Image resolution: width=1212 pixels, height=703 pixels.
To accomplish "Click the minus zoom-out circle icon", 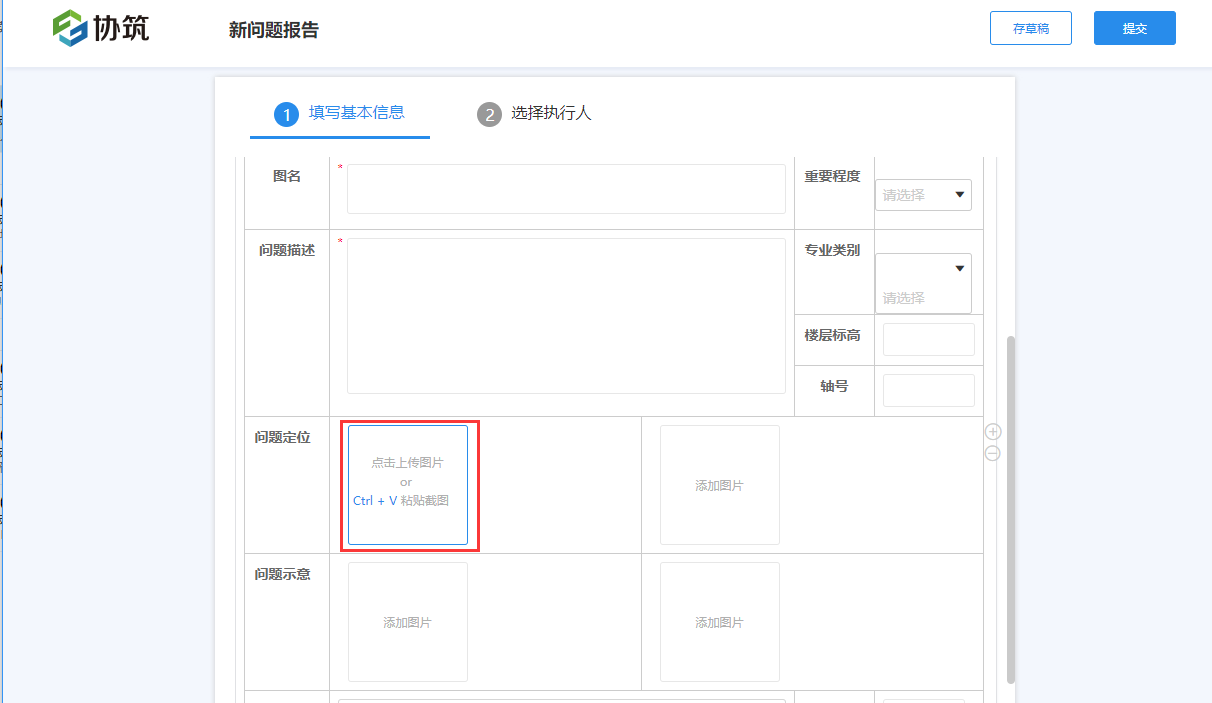I will (x=992, y=453).
